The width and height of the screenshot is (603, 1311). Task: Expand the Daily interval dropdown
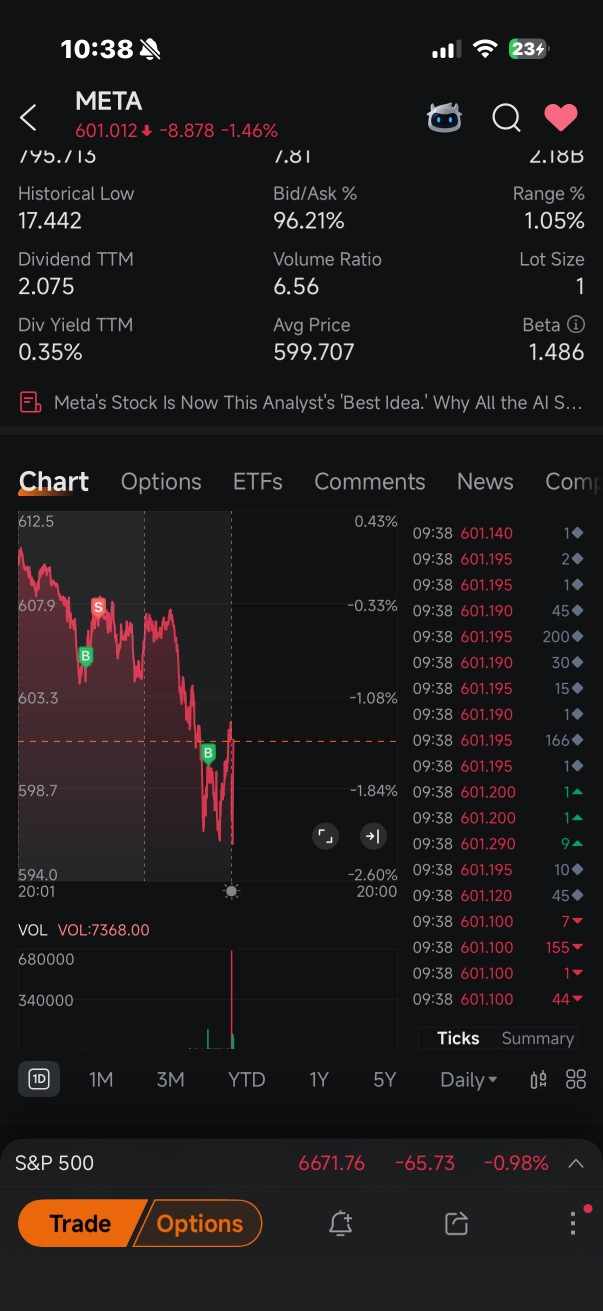click(468, 1079)
